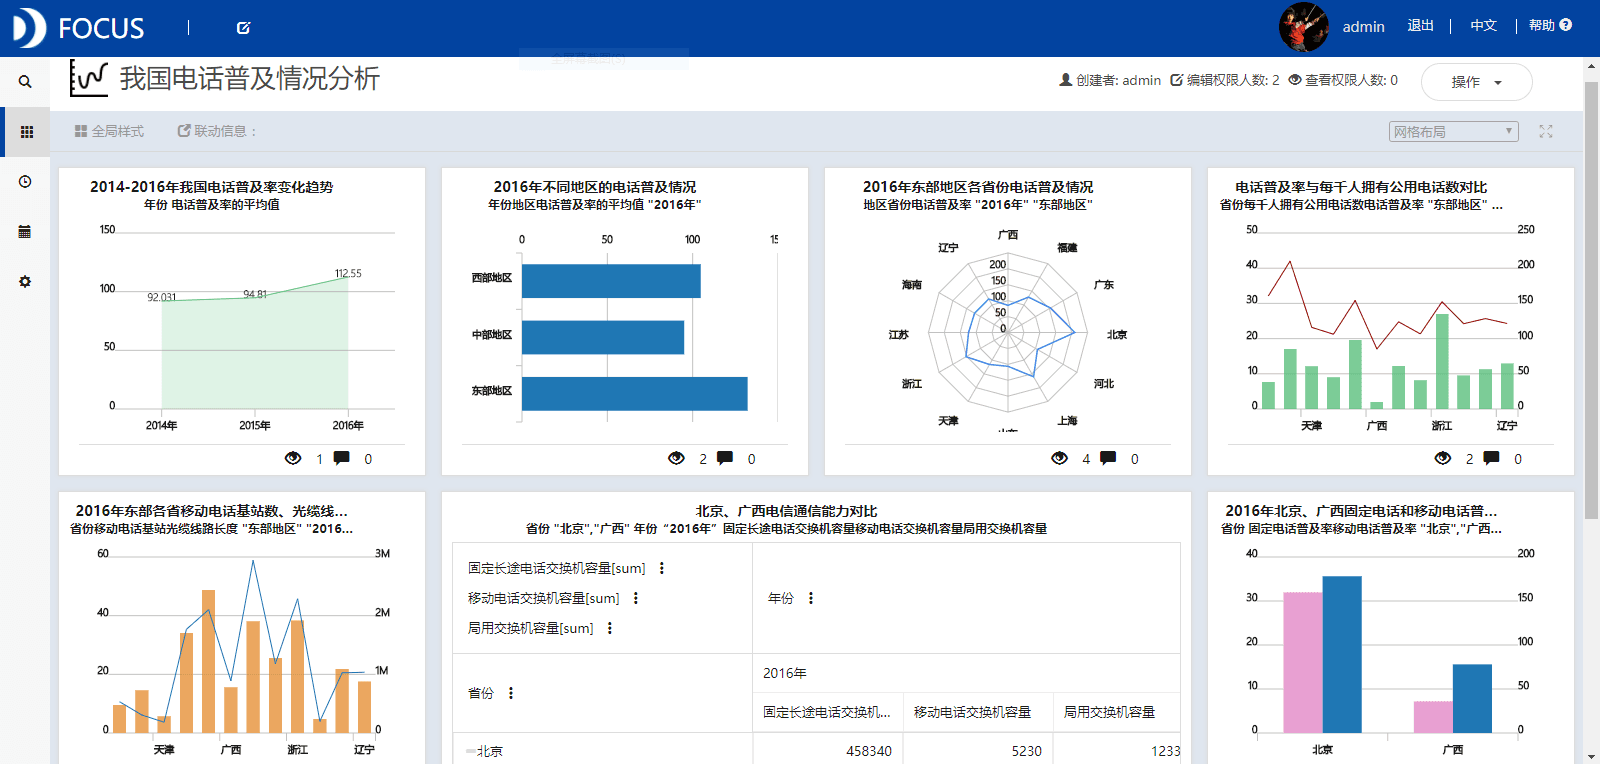Click the edit pencil icon in header
This screenshot has width=1600, height=764.
coord(243,28)
